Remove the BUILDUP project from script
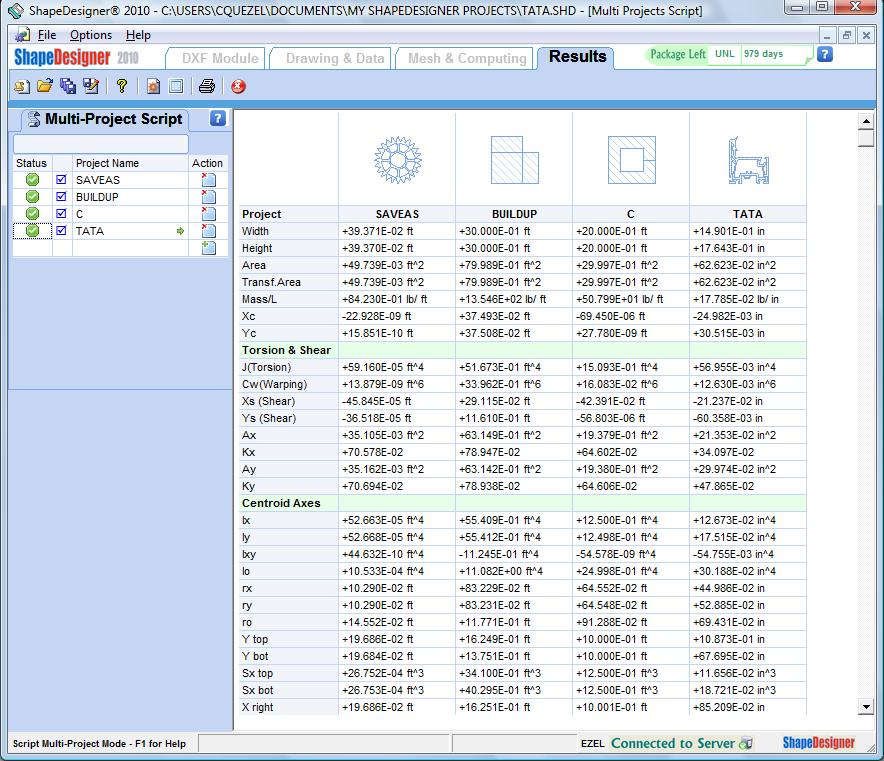Image resolution: width=884 pixels, height=761 pixels. [208, 197]
